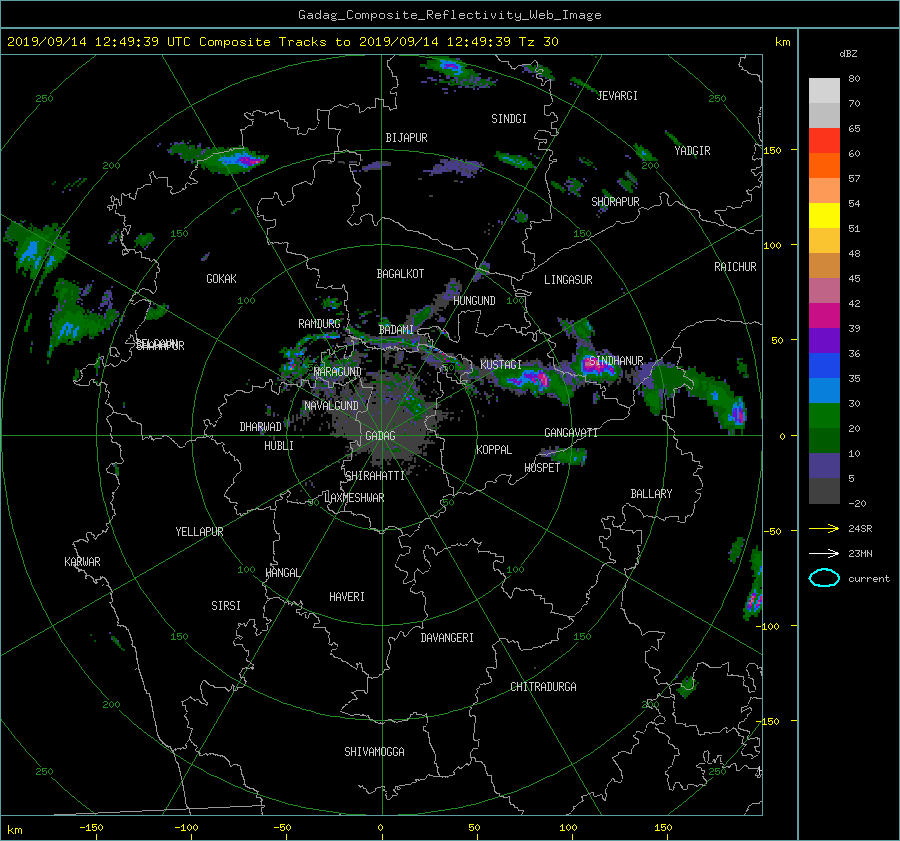Viewport: 900px width, 841px height.
Task: Click the 42 value on dBZ scale
Action: point(854,304)
